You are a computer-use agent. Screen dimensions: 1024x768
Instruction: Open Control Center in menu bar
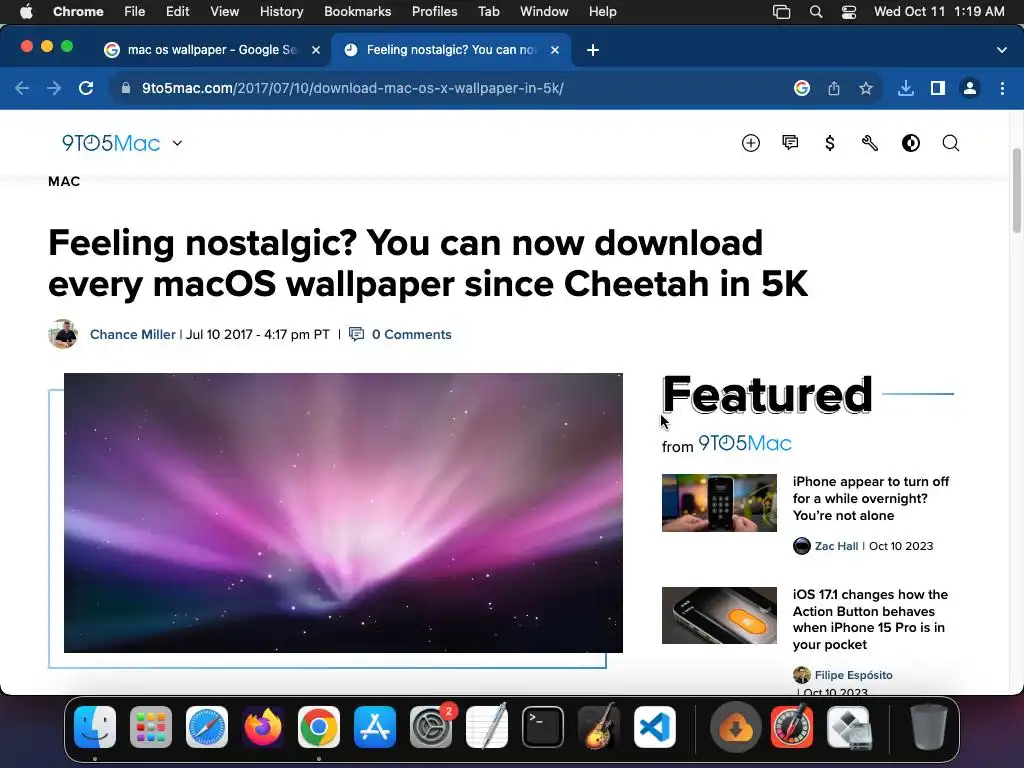click(x=848, y=12)
